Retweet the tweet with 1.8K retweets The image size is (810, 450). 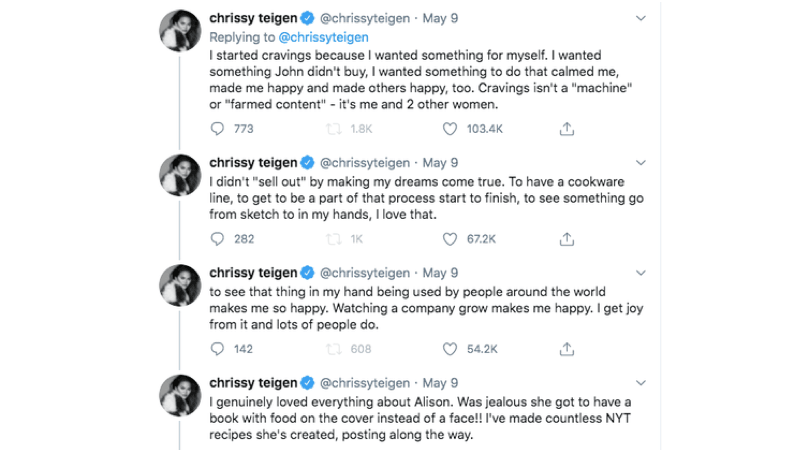[334, 129]
